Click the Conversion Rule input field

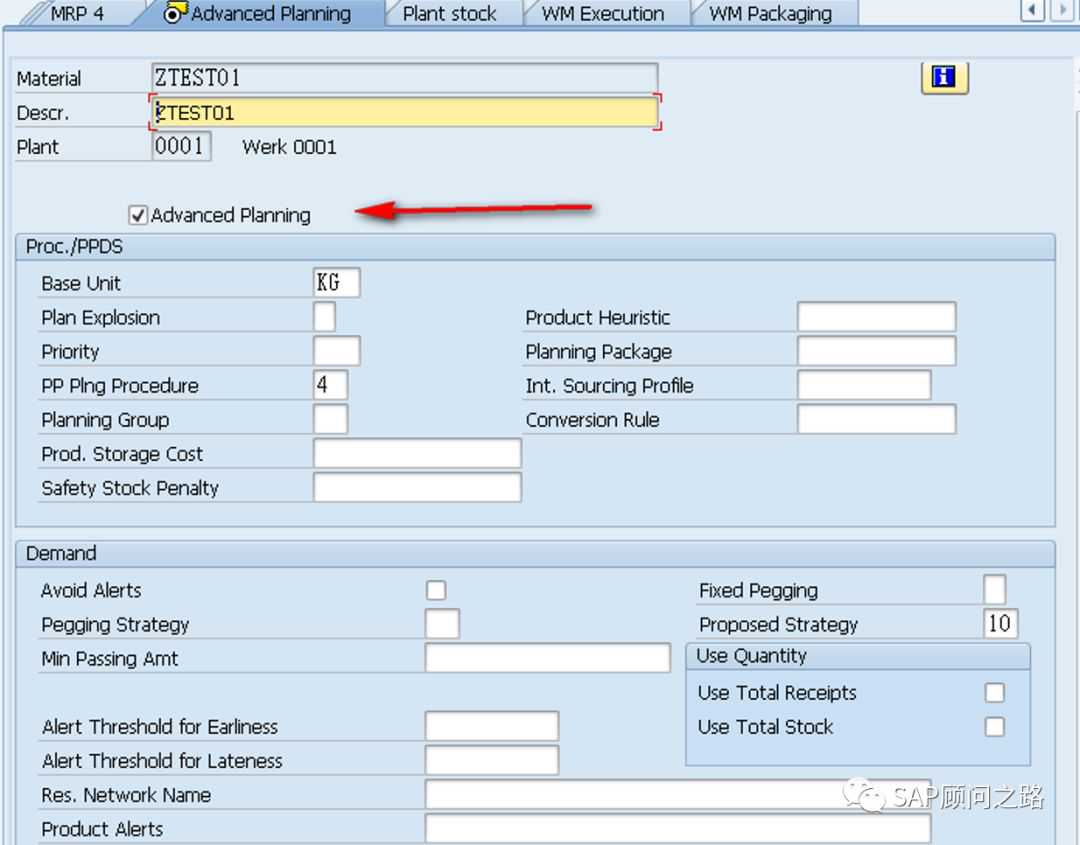coord(876,420)
